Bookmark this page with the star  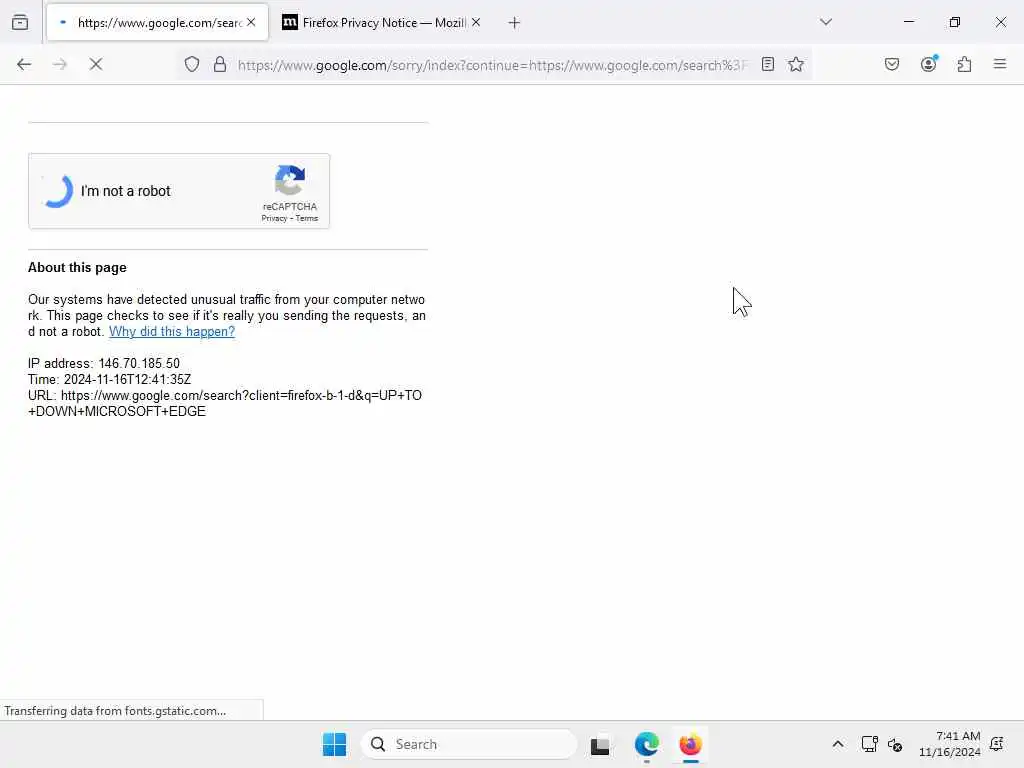(x=795, y=64)
